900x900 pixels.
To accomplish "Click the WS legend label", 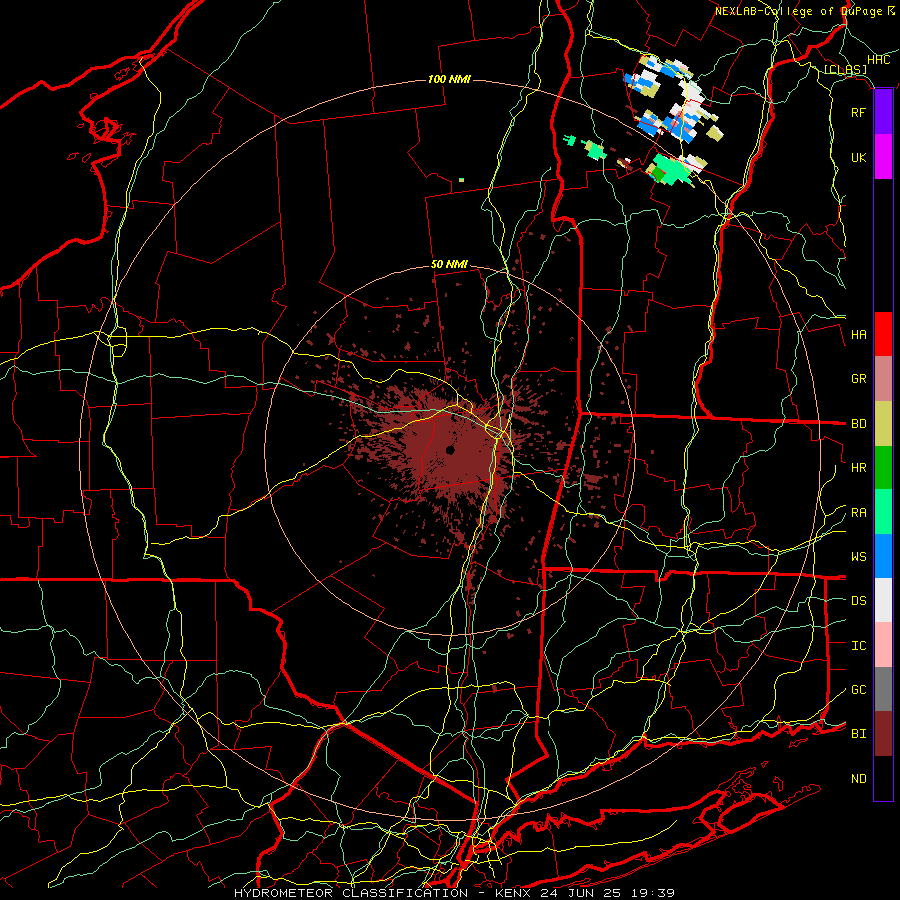I will pyautogui.click(x=858, y=557).
